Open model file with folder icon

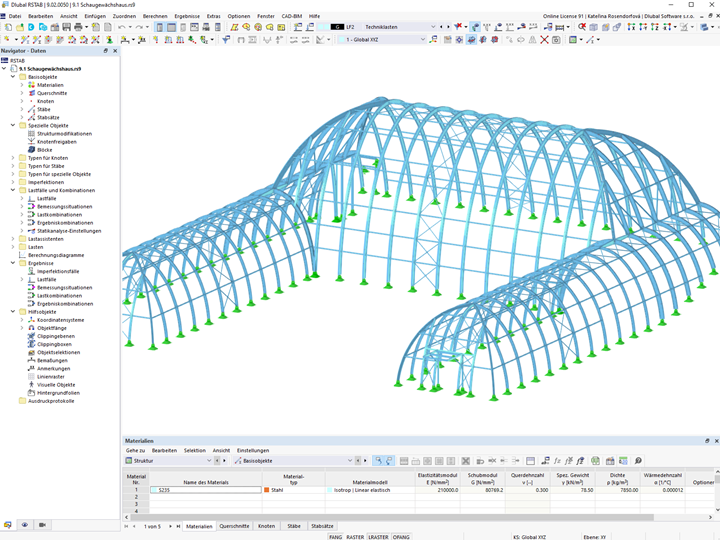click(20, 28)
